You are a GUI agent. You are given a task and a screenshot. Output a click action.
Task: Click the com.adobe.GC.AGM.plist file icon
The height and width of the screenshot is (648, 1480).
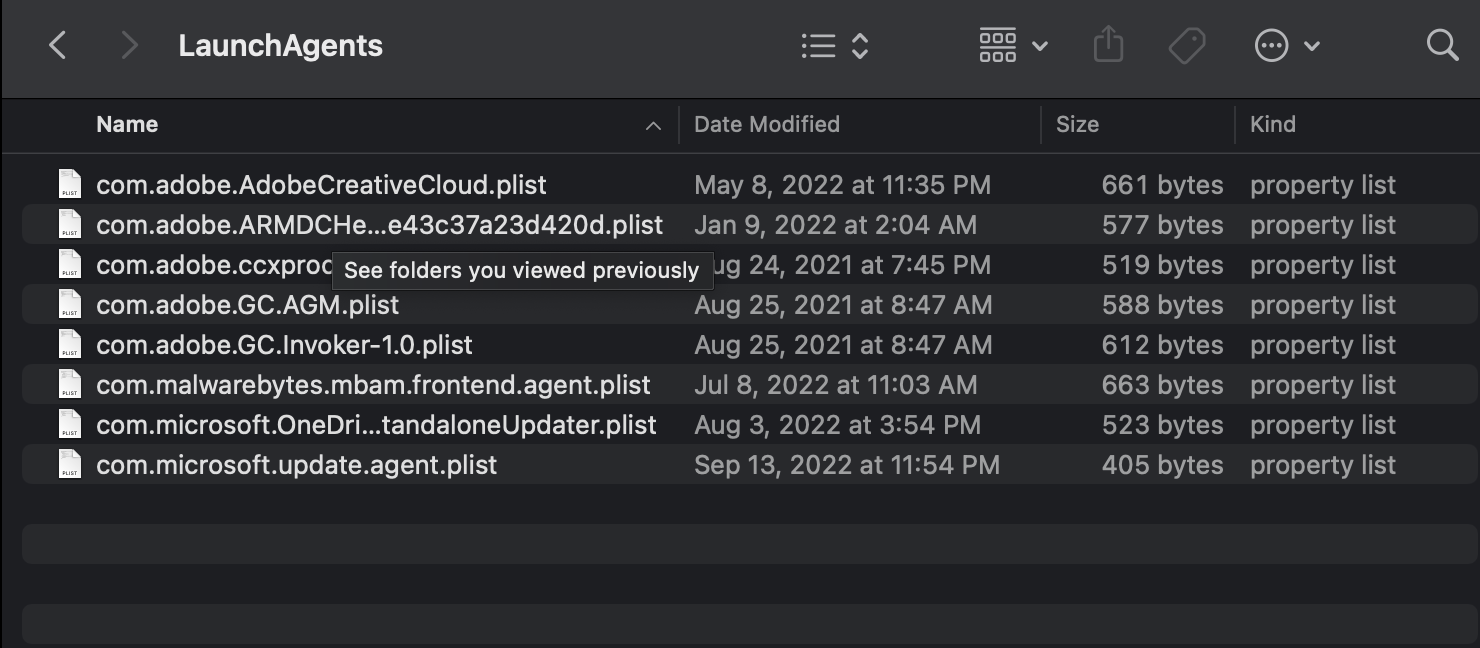(69, 305)
